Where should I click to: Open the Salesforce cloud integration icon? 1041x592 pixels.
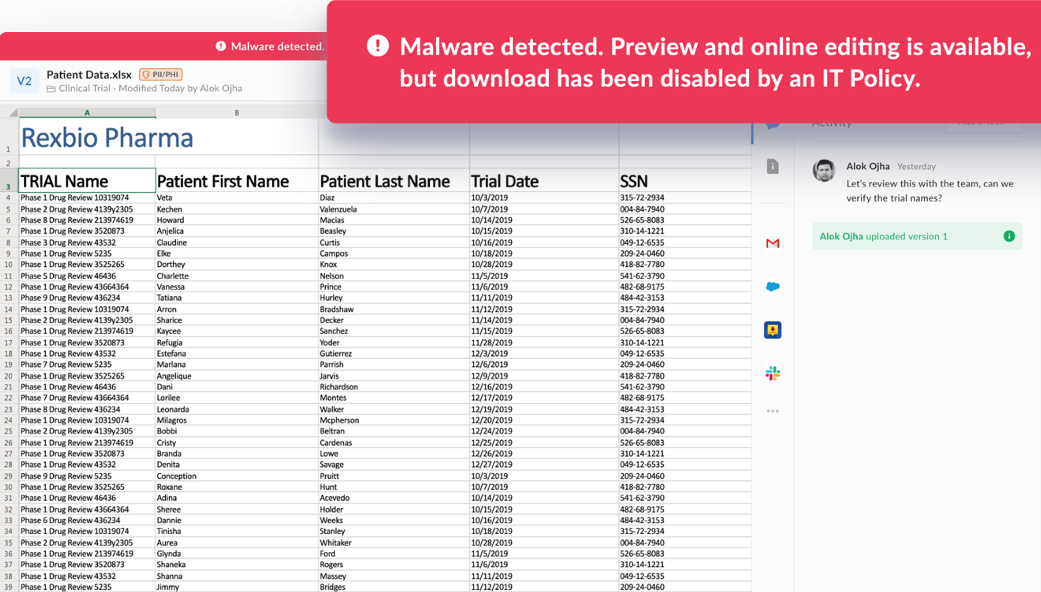(772, 287)
